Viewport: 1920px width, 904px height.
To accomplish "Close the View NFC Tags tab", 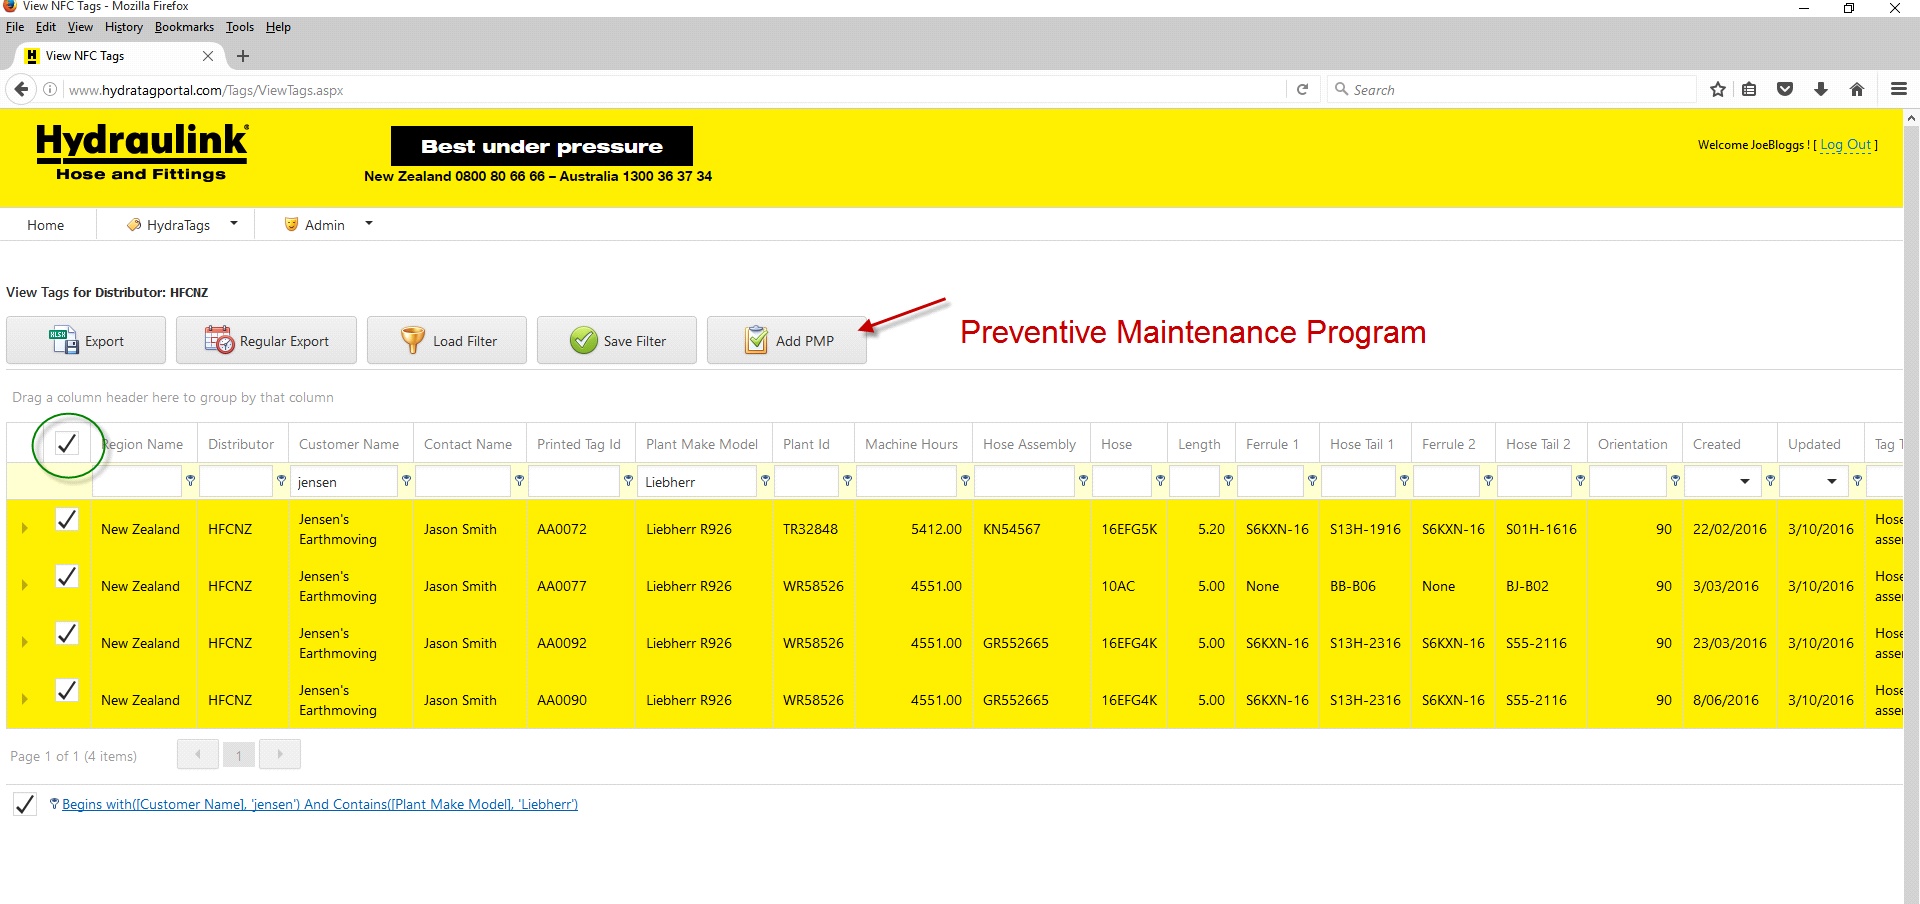I will pos(208,56).
